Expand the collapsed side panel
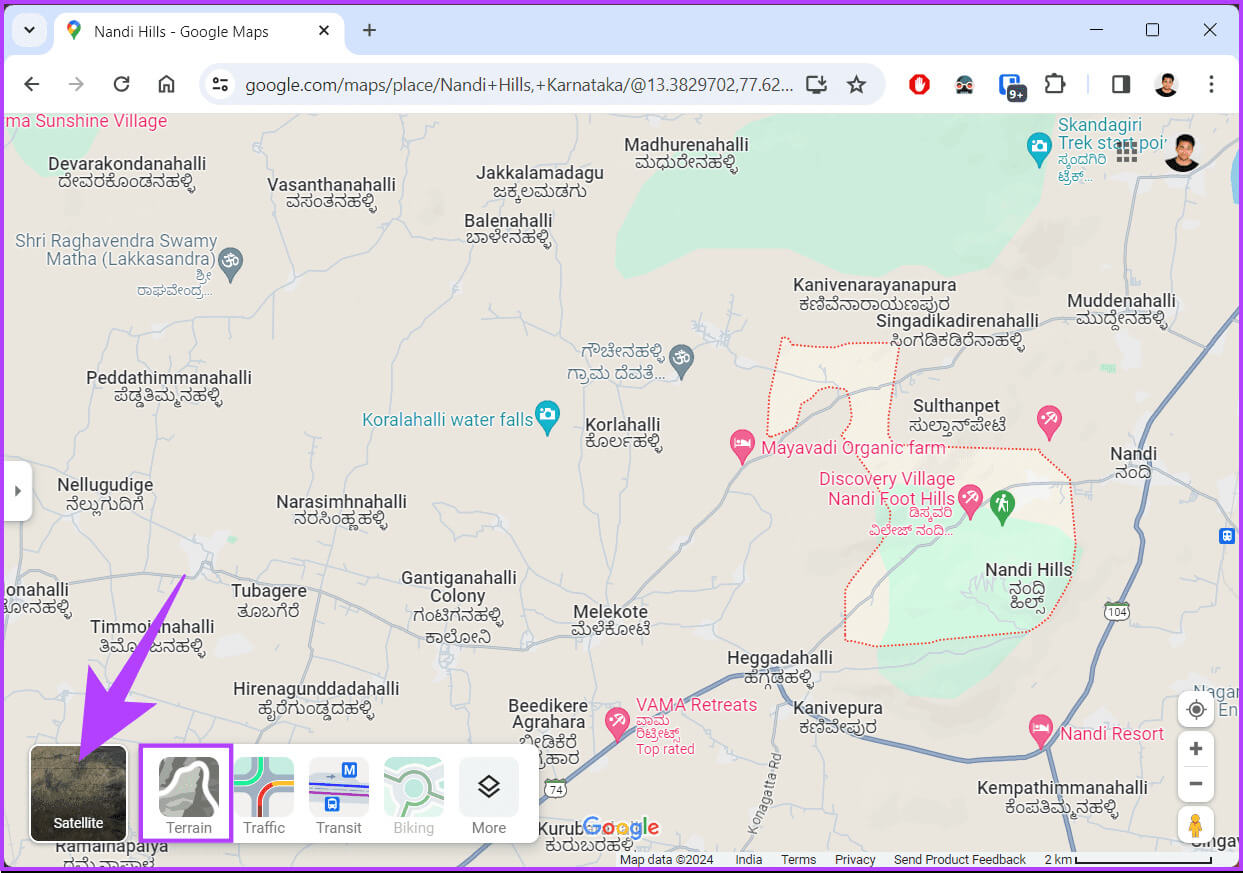The height and width of the screenshot is (873, 1243). (x=17, y=491)
